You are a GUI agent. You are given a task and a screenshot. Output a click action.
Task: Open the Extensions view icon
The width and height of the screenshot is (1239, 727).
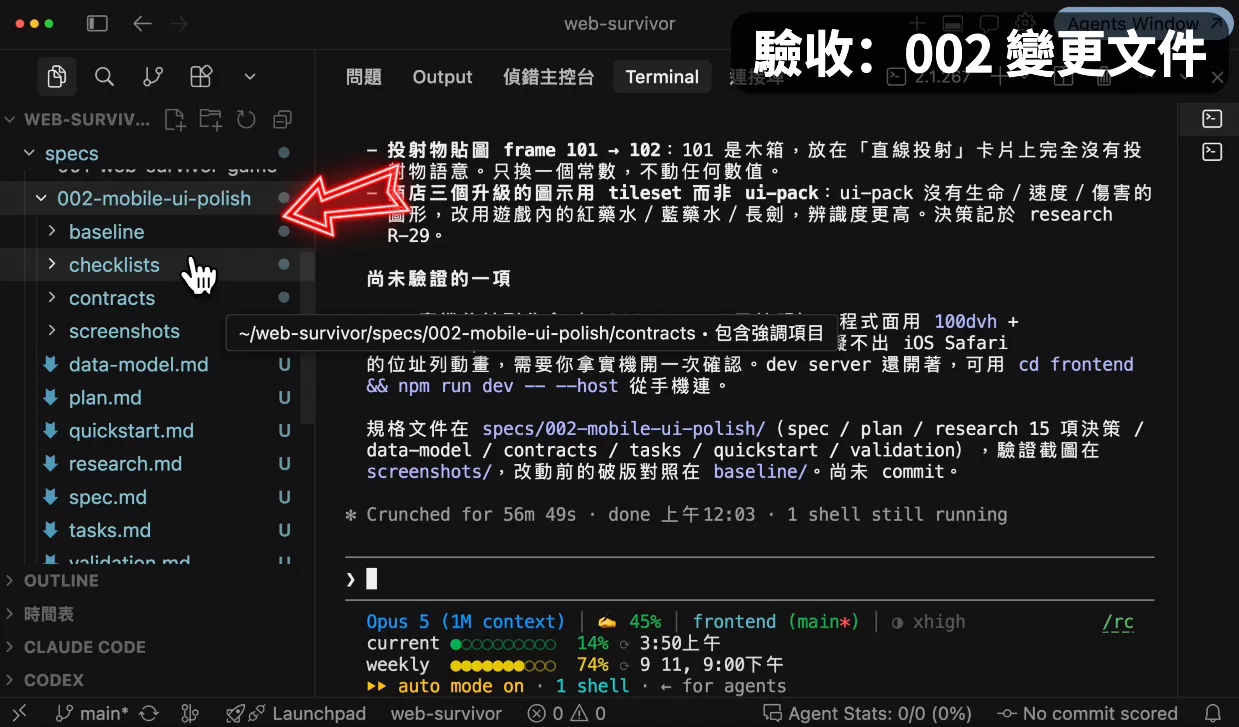click(201, 76)
